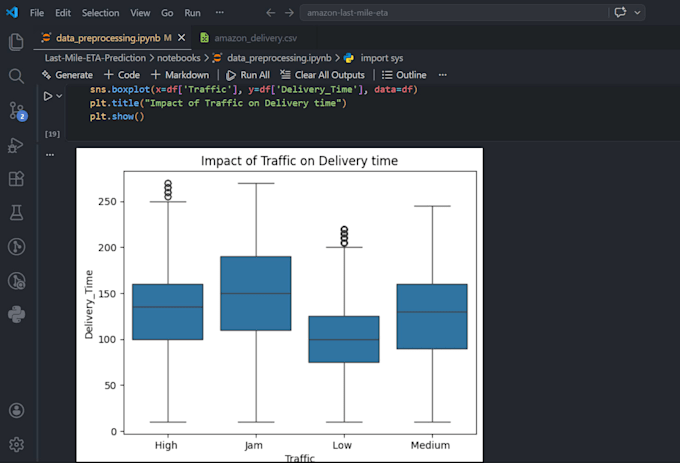
Task: Close the data_preprocessing.ipynb tab
Action: tap(182, 38)
